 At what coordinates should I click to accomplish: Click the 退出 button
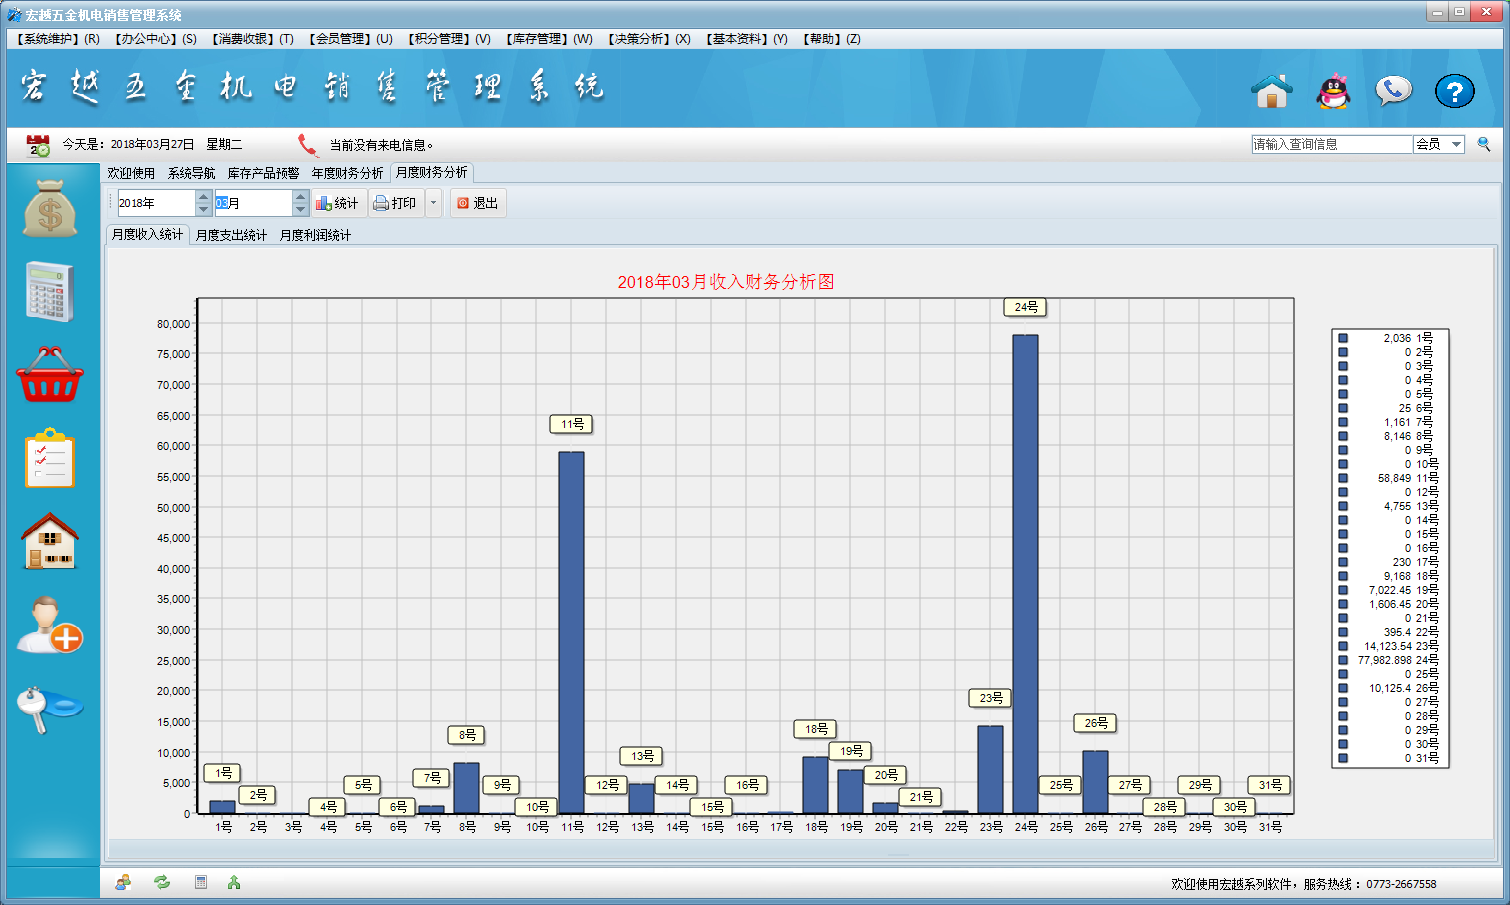477,203
